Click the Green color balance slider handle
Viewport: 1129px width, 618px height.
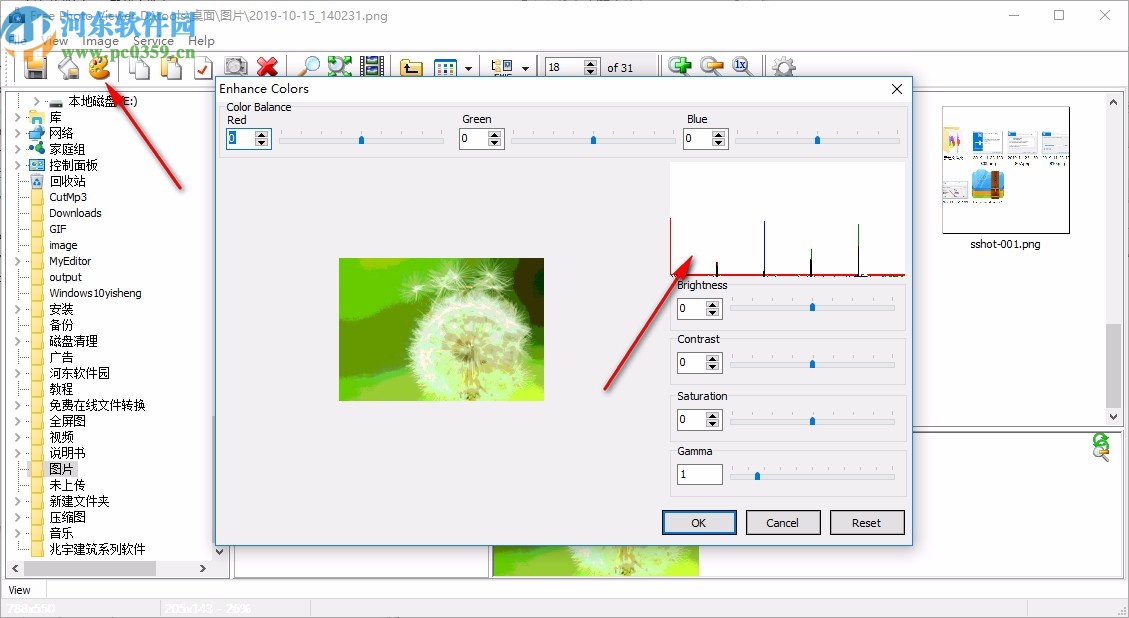point(593,140)
